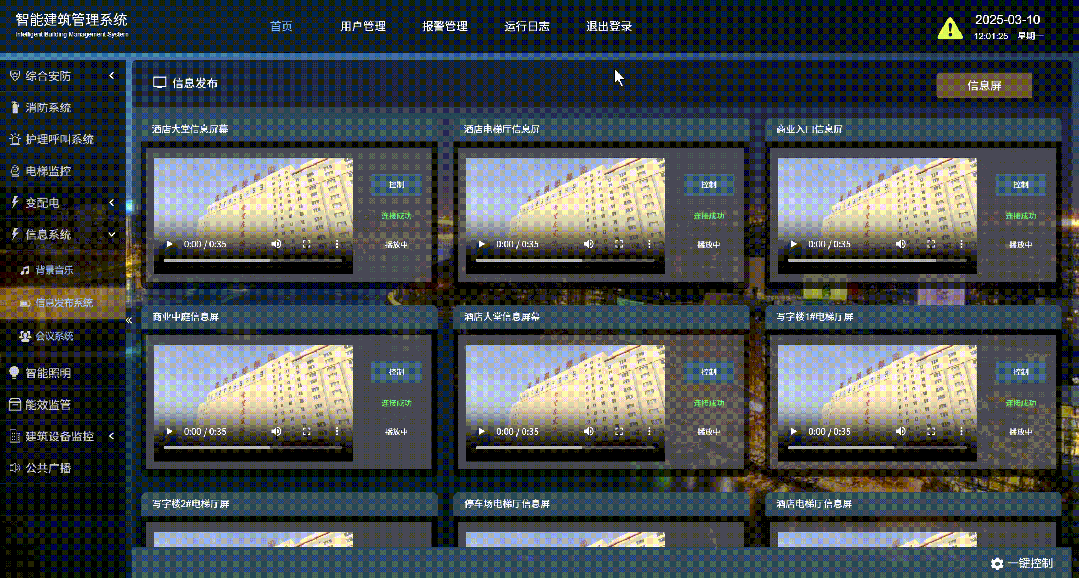1079x578 pixels.
Task: Click the music note icon of 背景音乐
Action: (x=25, y=270)
